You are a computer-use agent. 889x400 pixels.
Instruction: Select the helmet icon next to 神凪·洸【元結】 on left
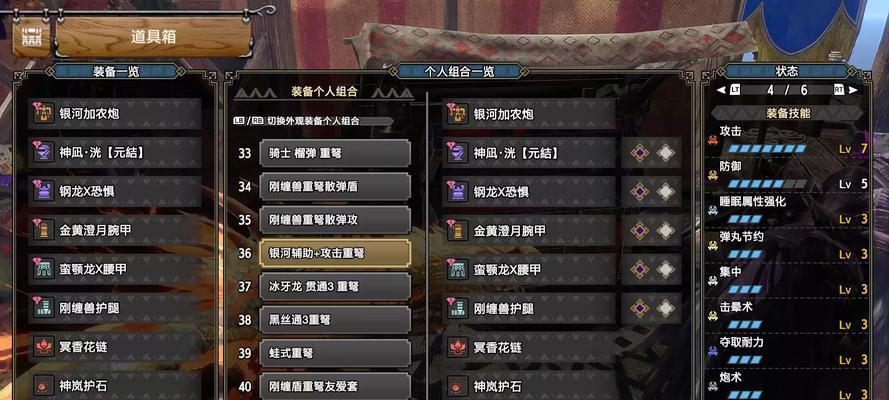point(44,152)
